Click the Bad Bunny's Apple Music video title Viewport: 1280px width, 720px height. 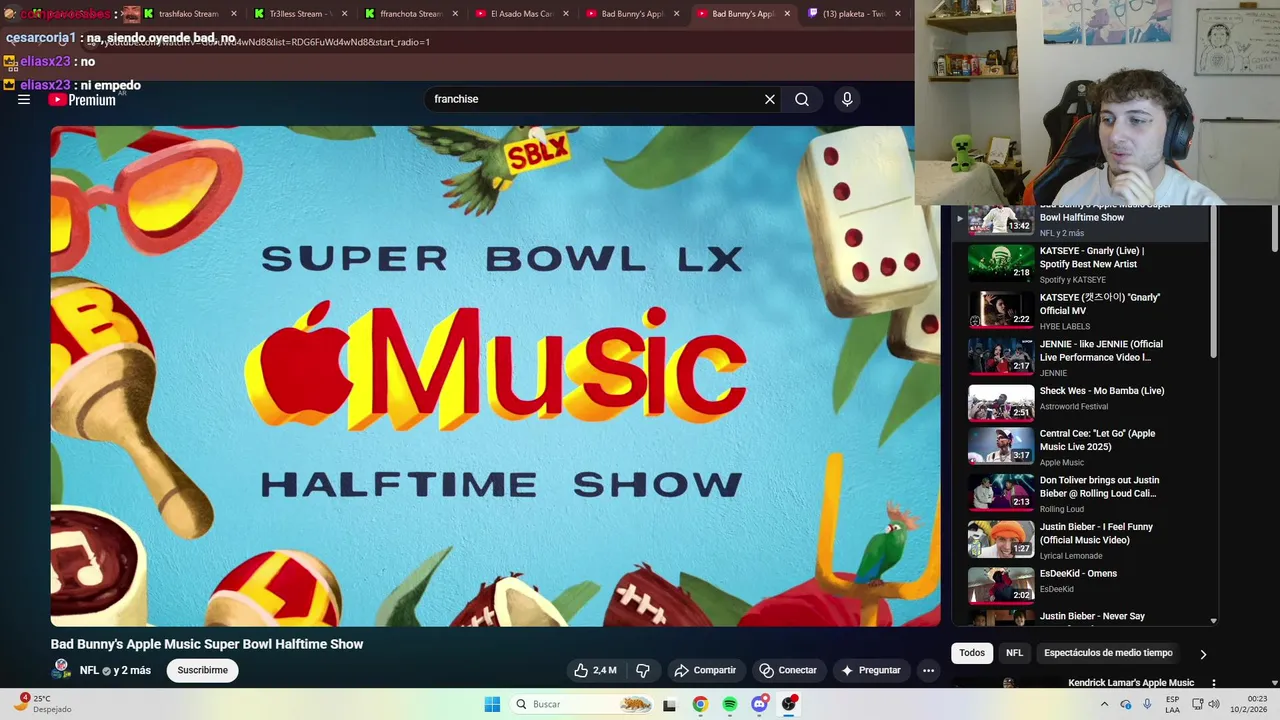pos(207,644)
